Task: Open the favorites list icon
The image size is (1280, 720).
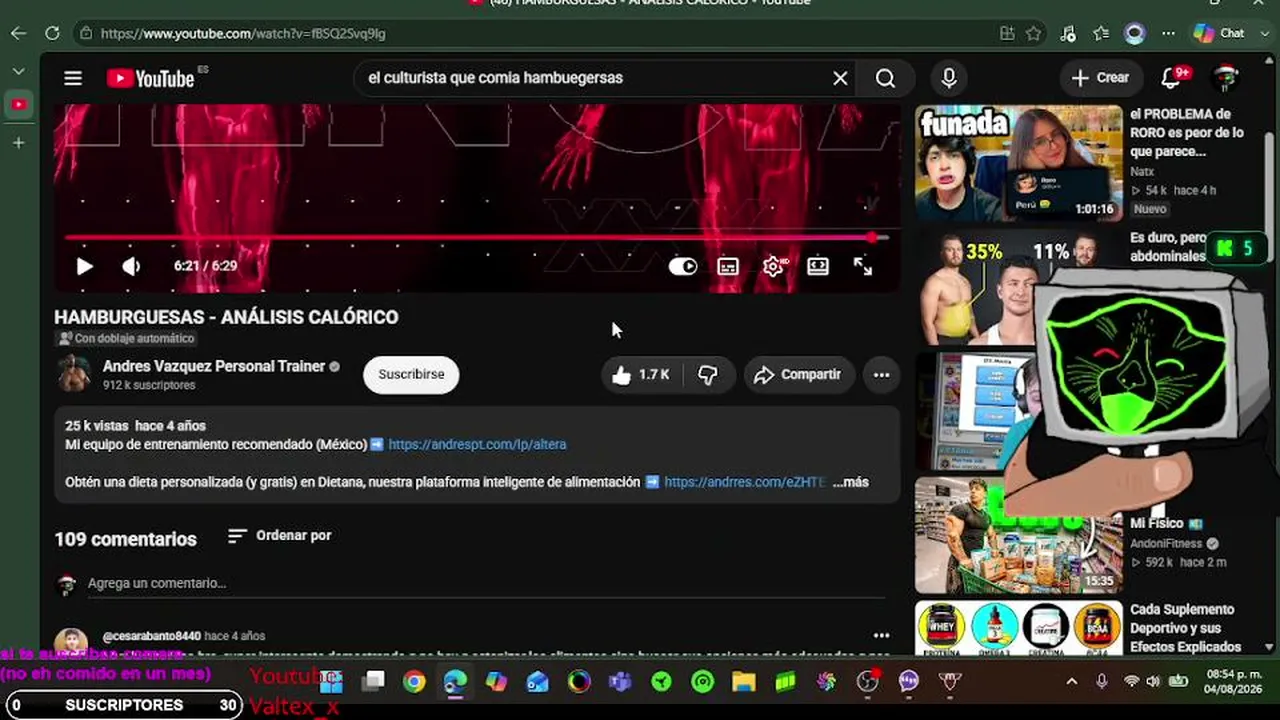Action: tap(1101, 33)
